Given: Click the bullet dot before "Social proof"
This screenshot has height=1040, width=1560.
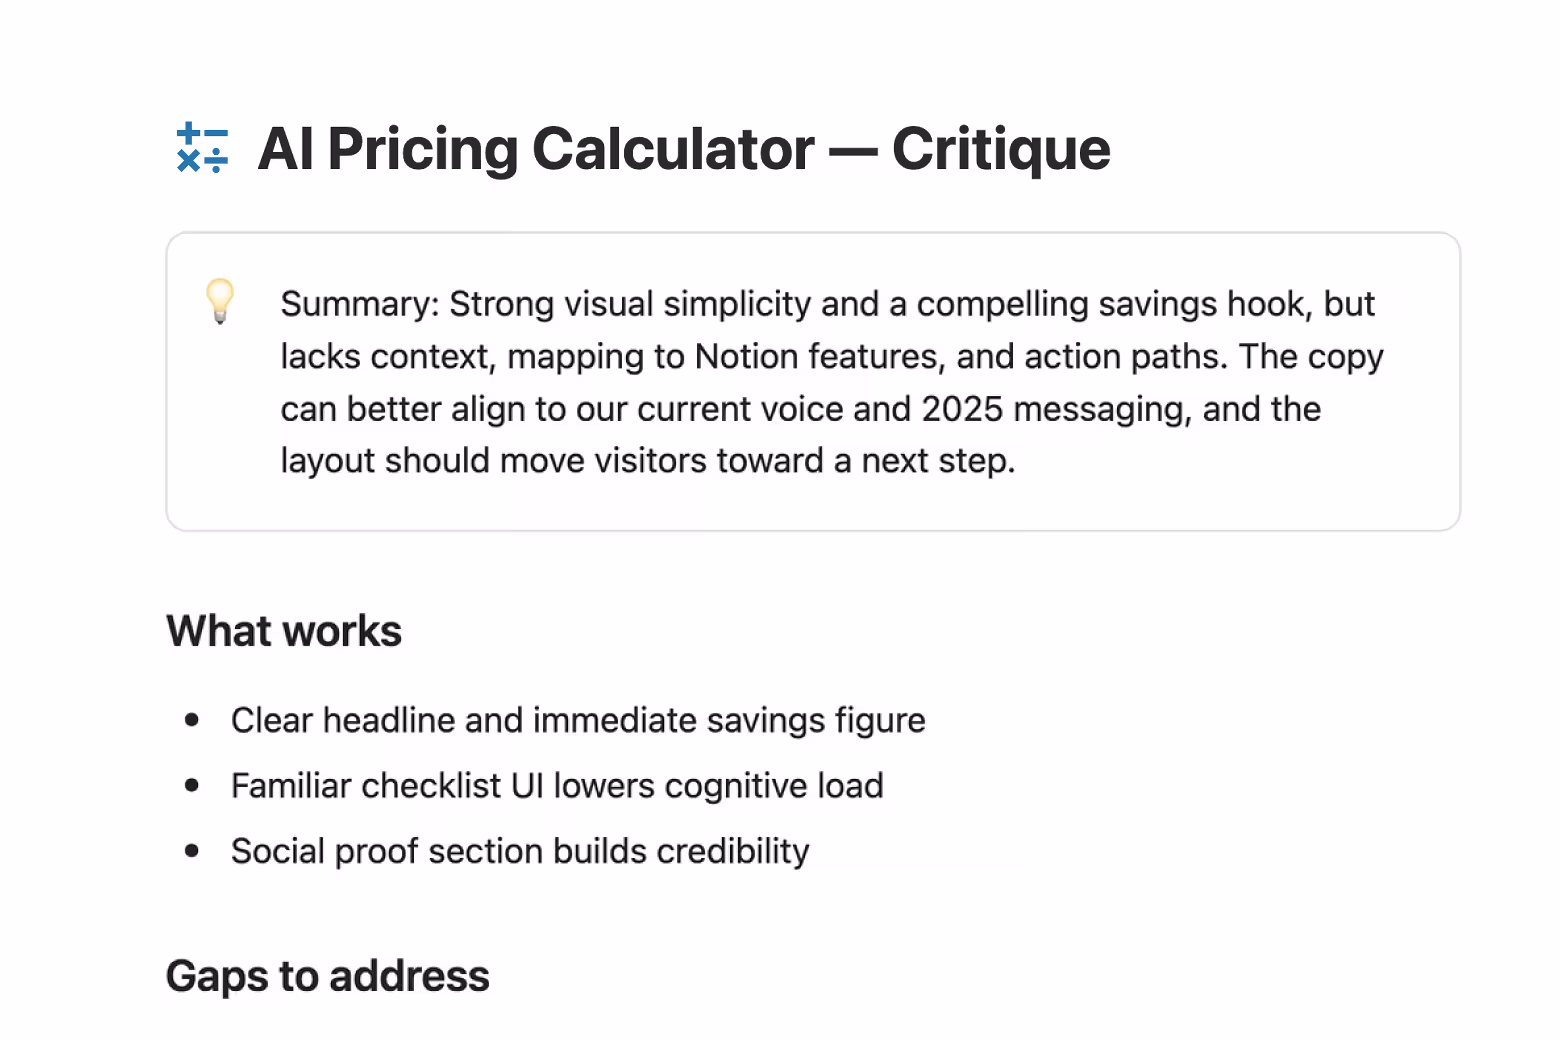Looking at the screenshot, I should [192, 851].
